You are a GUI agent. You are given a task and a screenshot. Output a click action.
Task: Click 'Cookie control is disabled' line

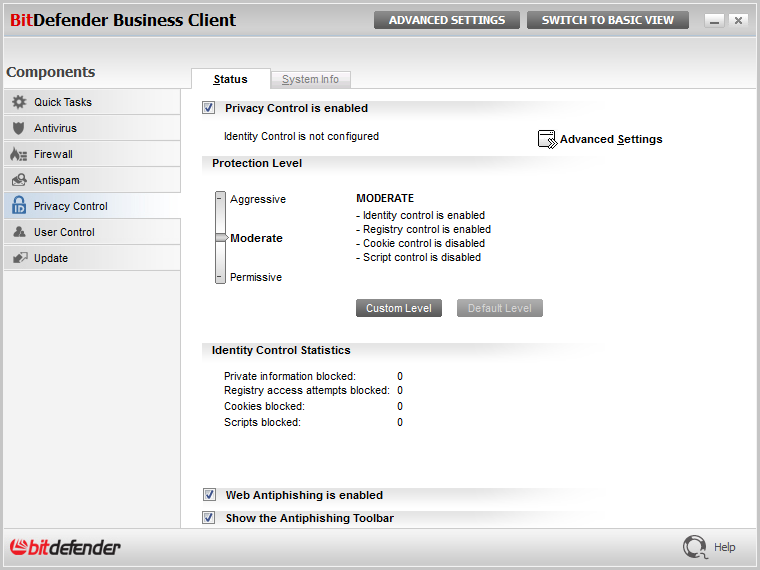[x=420, y=243]
